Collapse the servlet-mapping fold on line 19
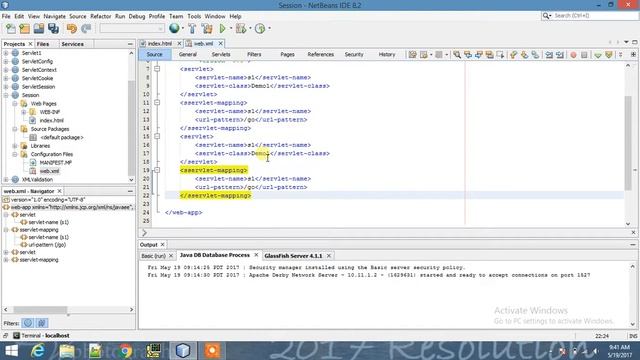The height and width of the screenshot is (360, 640). 157,170
